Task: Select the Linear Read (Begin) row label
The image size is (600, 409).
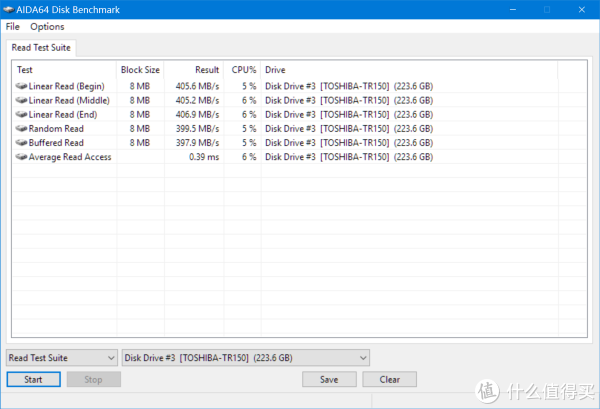Action: click(67, 86)
